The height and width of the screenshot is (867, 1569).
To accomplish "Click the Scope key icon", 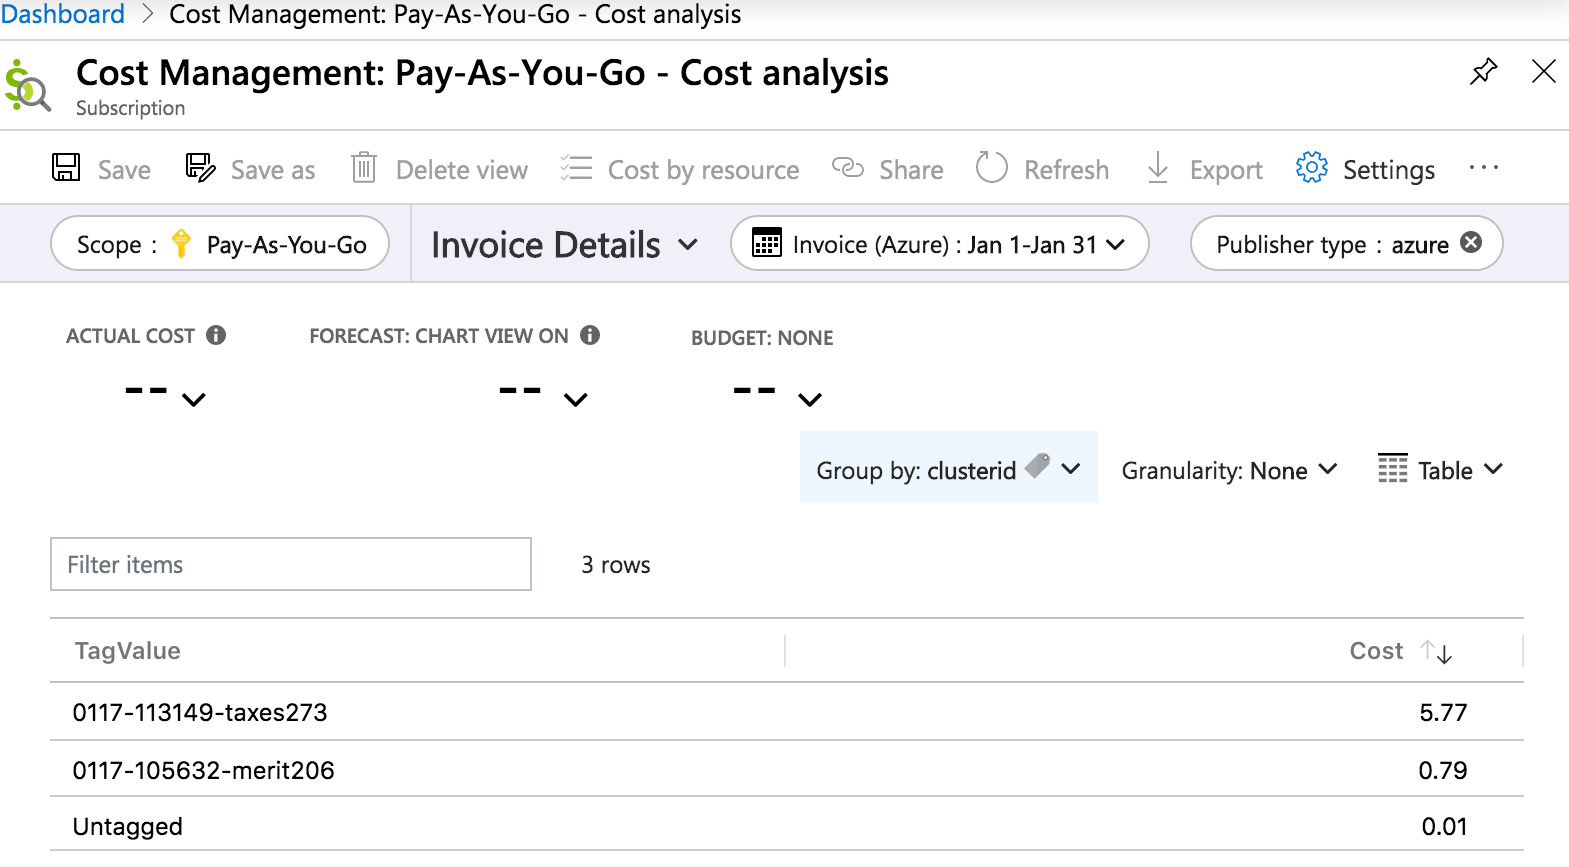I will (x=181, y=243).
